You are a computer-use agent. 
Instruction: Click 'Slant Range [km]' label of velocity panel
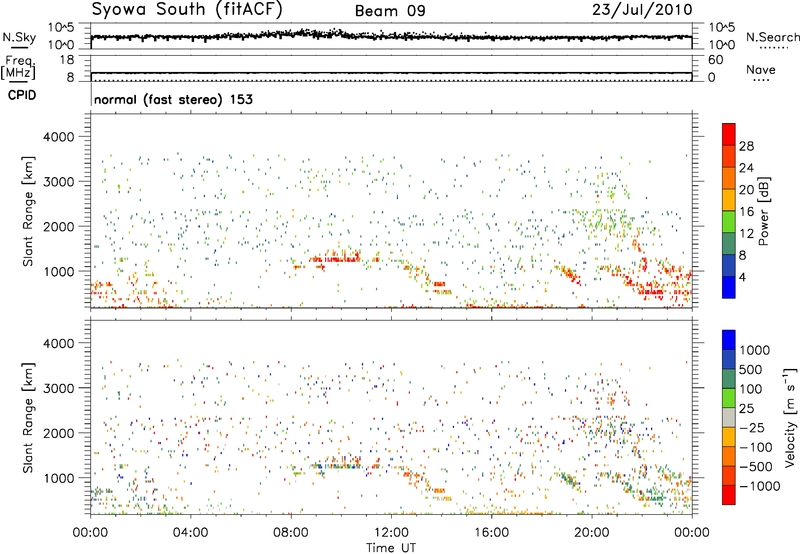click(x=28, y=418)
